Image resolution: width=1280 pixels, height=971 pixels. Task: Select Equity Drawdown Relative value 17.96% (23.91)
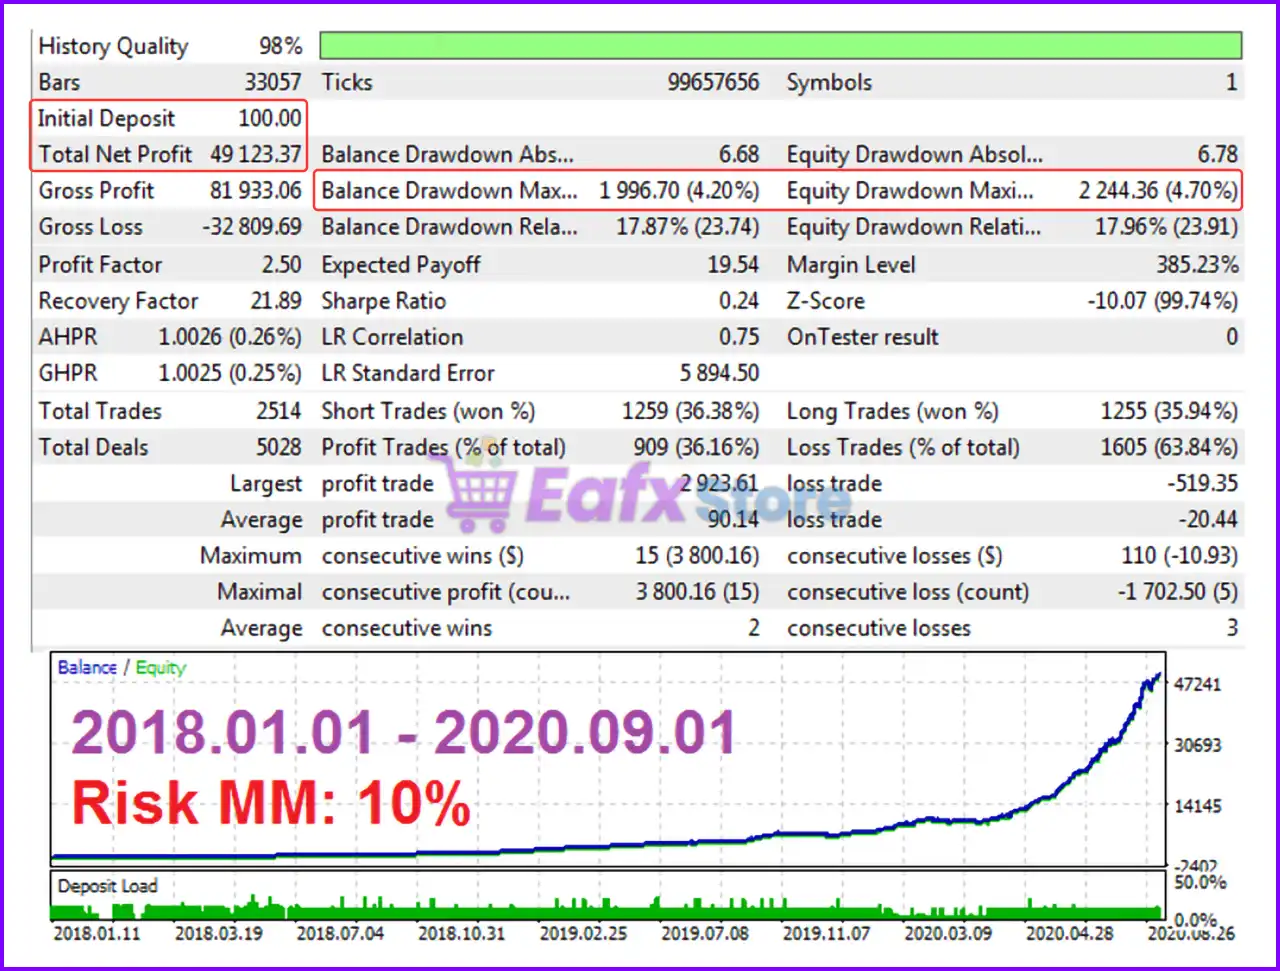(1167, 227)
